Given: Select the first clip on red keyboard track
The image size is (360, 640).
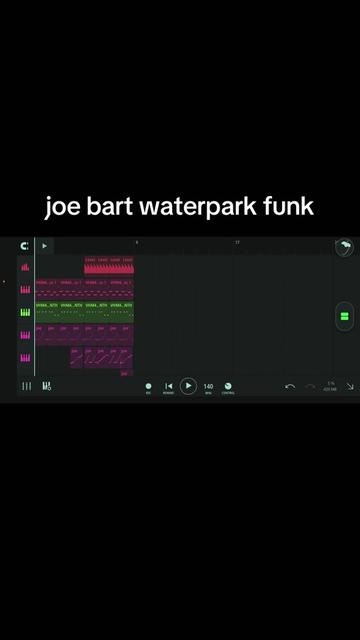Looking at the screenshot, I should [x=47, y=289].
